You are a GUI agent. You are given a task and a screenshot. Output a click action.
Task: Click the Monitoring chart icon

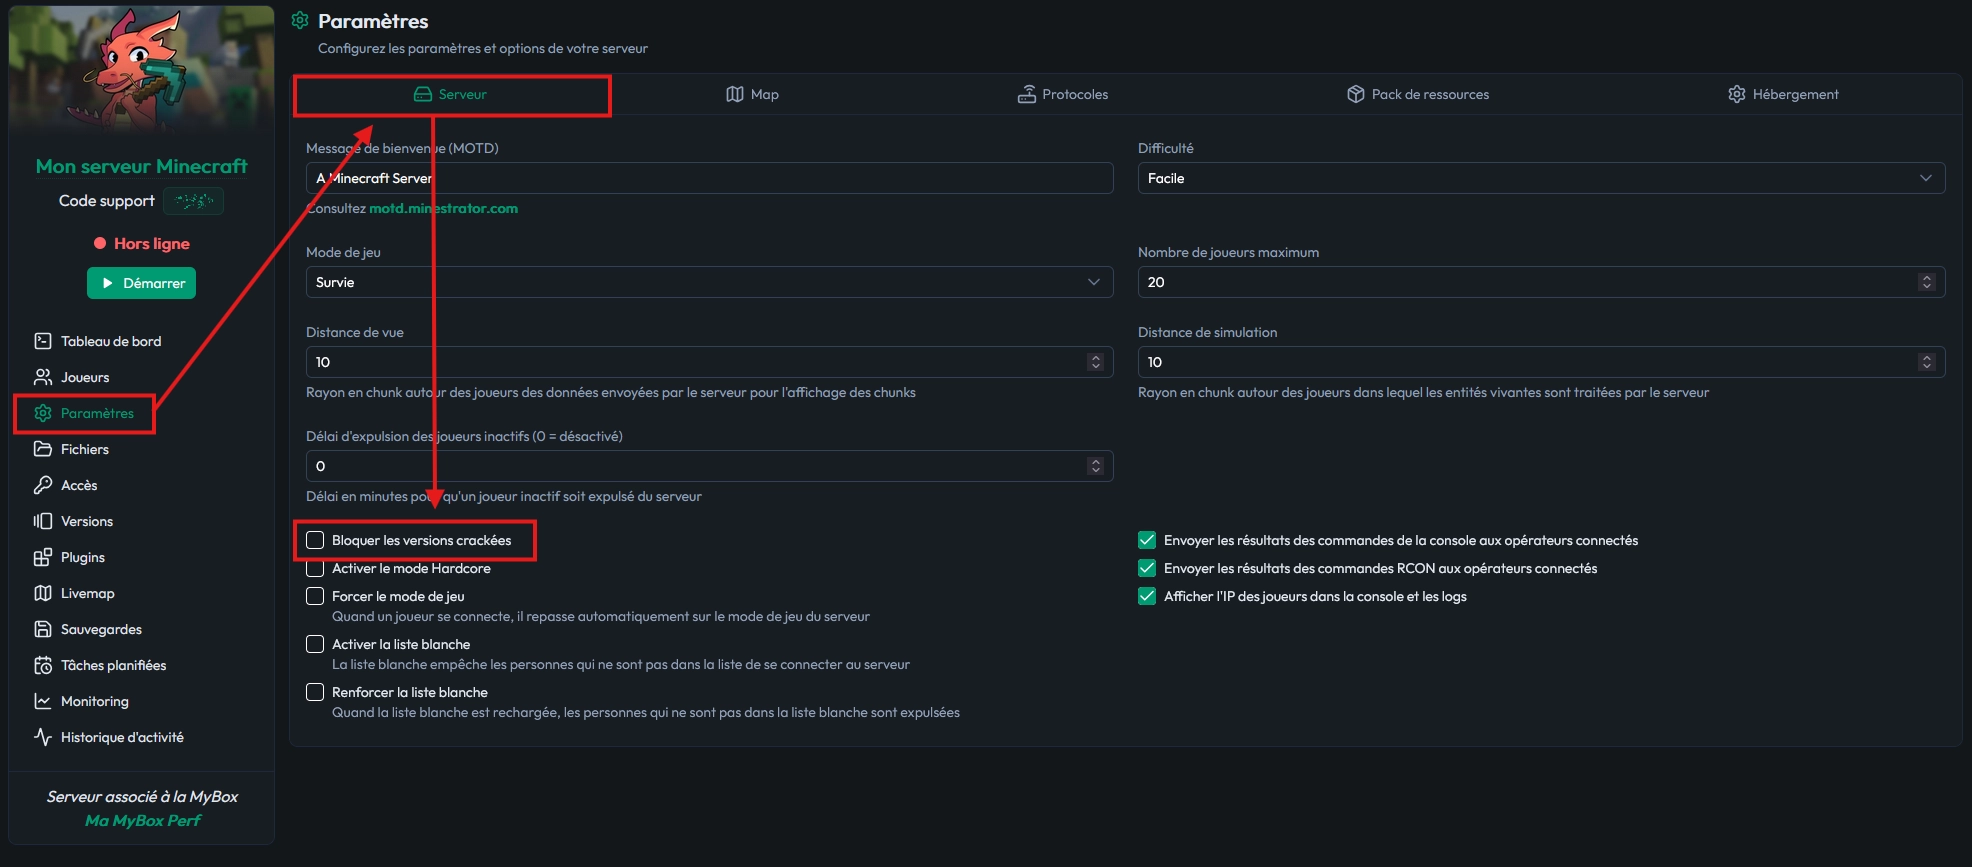coord(43,701)
